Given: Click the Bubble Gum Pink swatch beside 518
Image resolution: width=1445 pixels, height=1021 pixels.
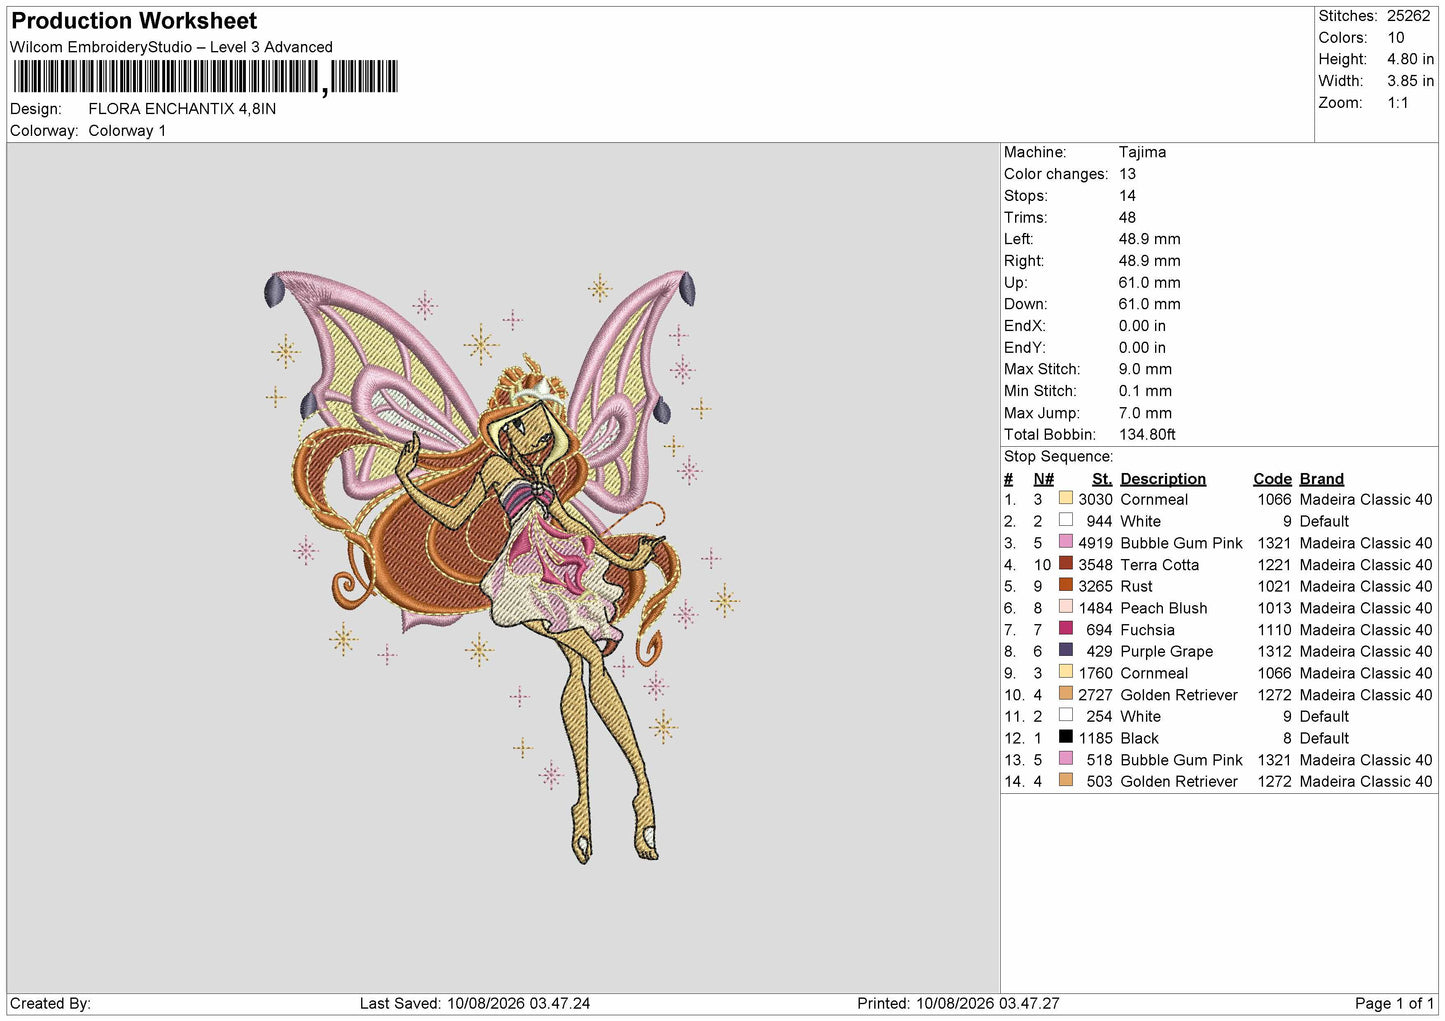Looking at the screenshot, I should (1066, 759).
